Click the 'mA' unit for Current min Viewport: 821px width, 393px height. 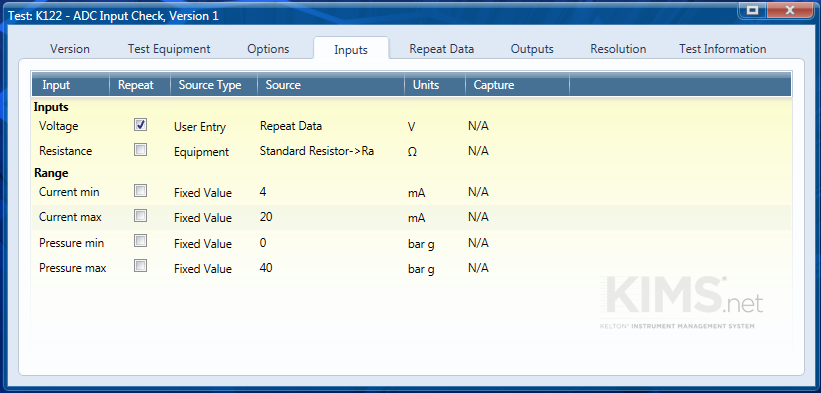[x=416, y=193]
